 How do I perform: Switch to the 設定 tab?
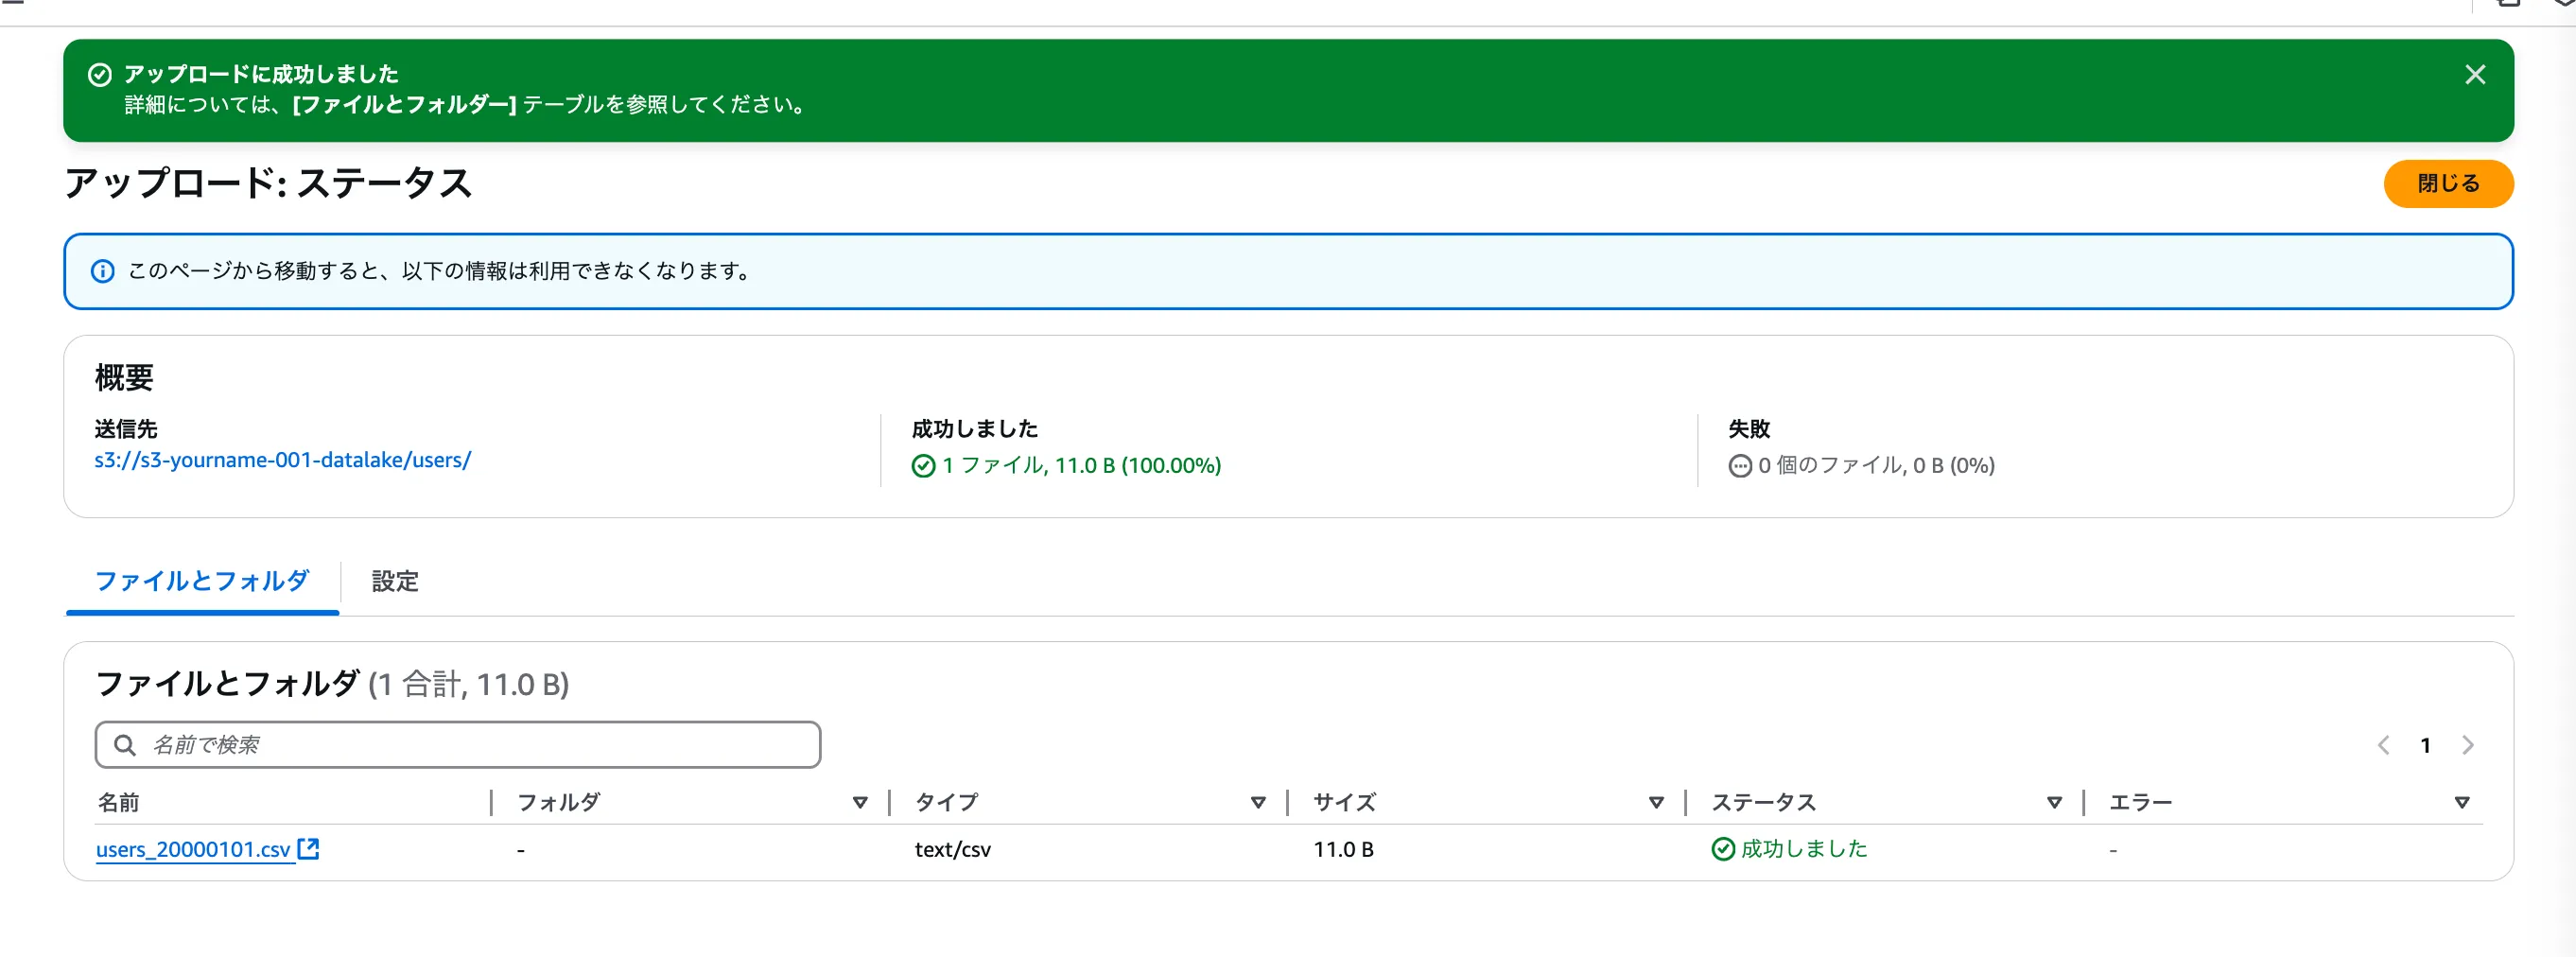(395, 581)
